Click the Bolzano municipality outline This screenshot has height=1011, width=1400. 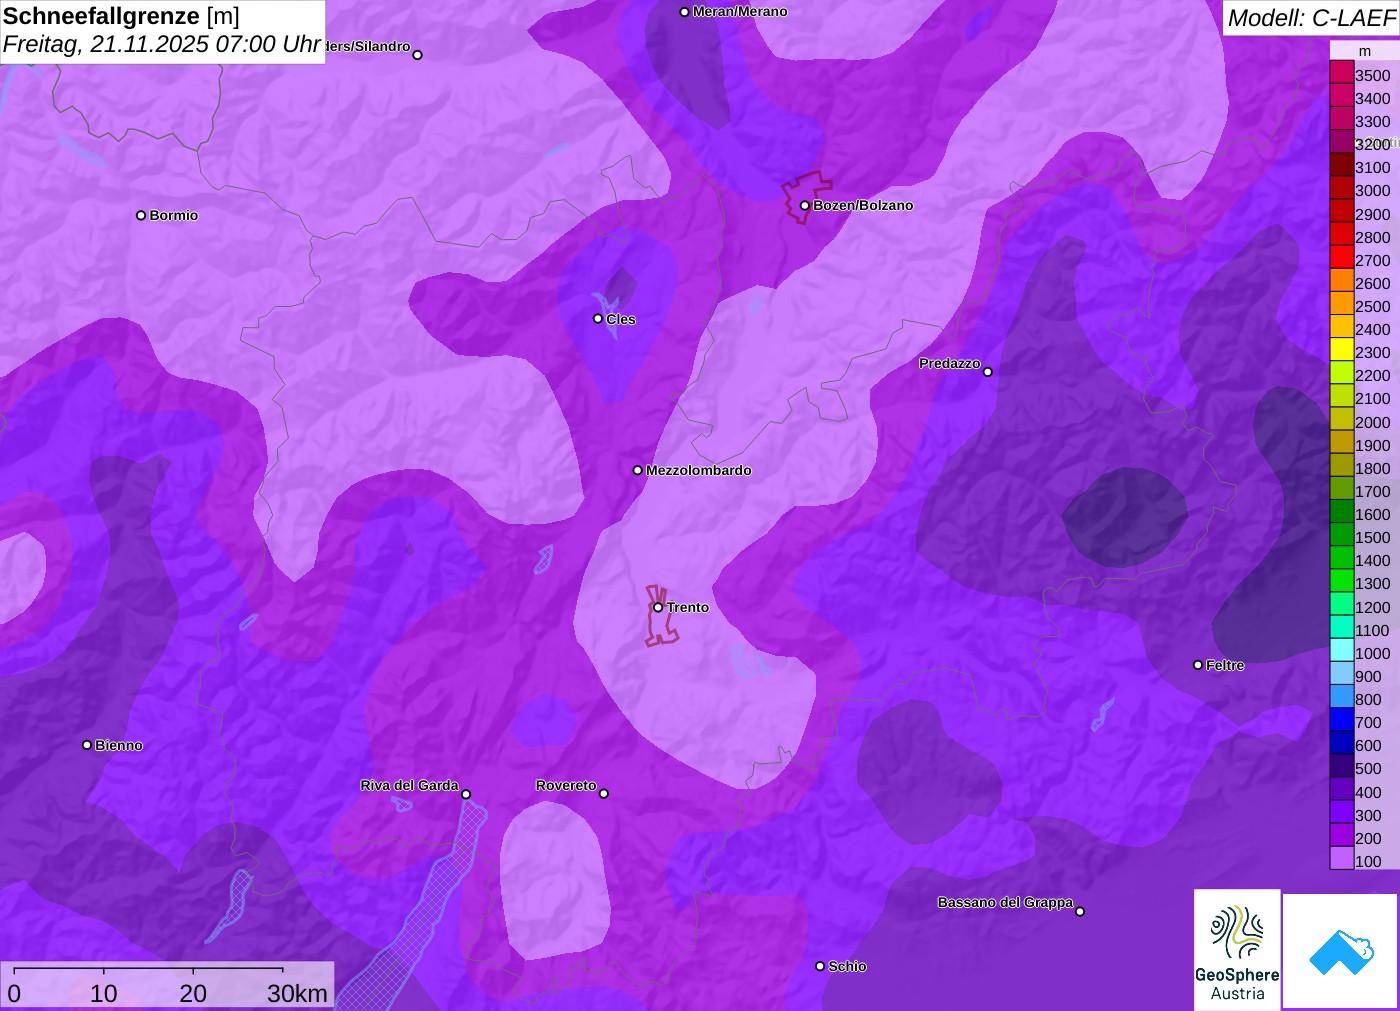click(805, 197)
